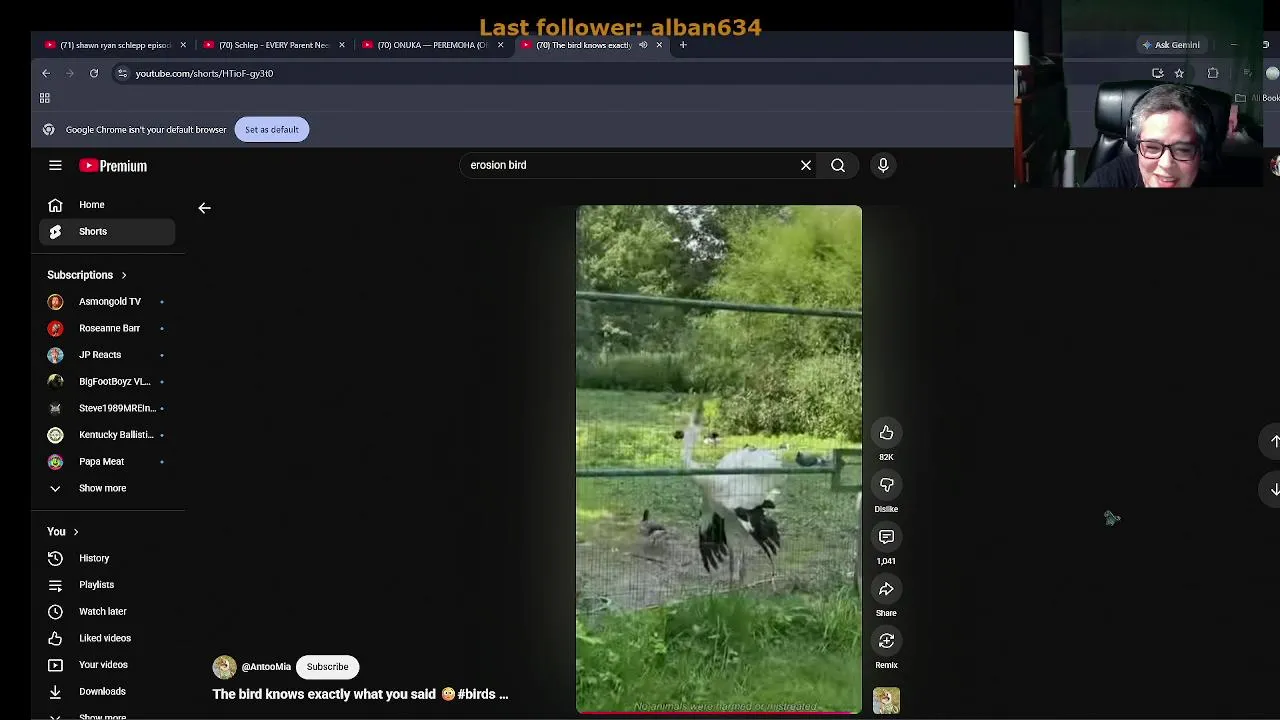
Task: Go to YouTube Premium home logo
Action: pos(113,166)
